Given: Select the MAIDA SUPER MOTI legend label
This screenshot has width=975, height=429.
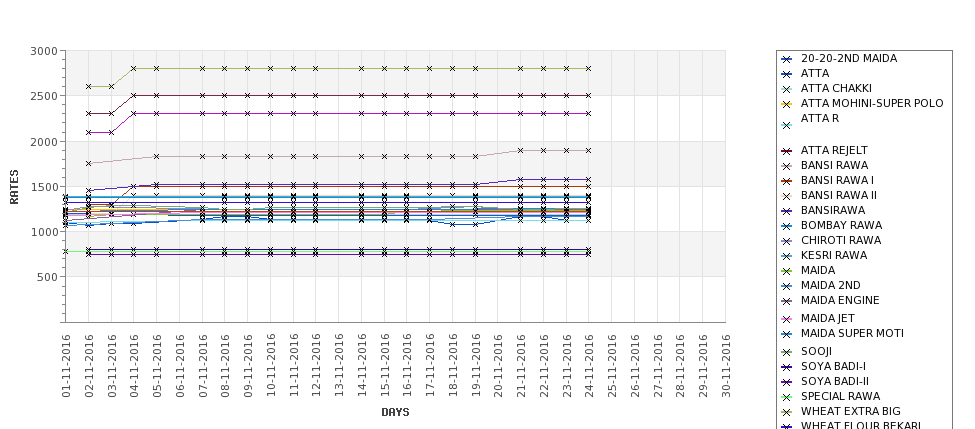Looking at the screenshot, I should 852,334.
